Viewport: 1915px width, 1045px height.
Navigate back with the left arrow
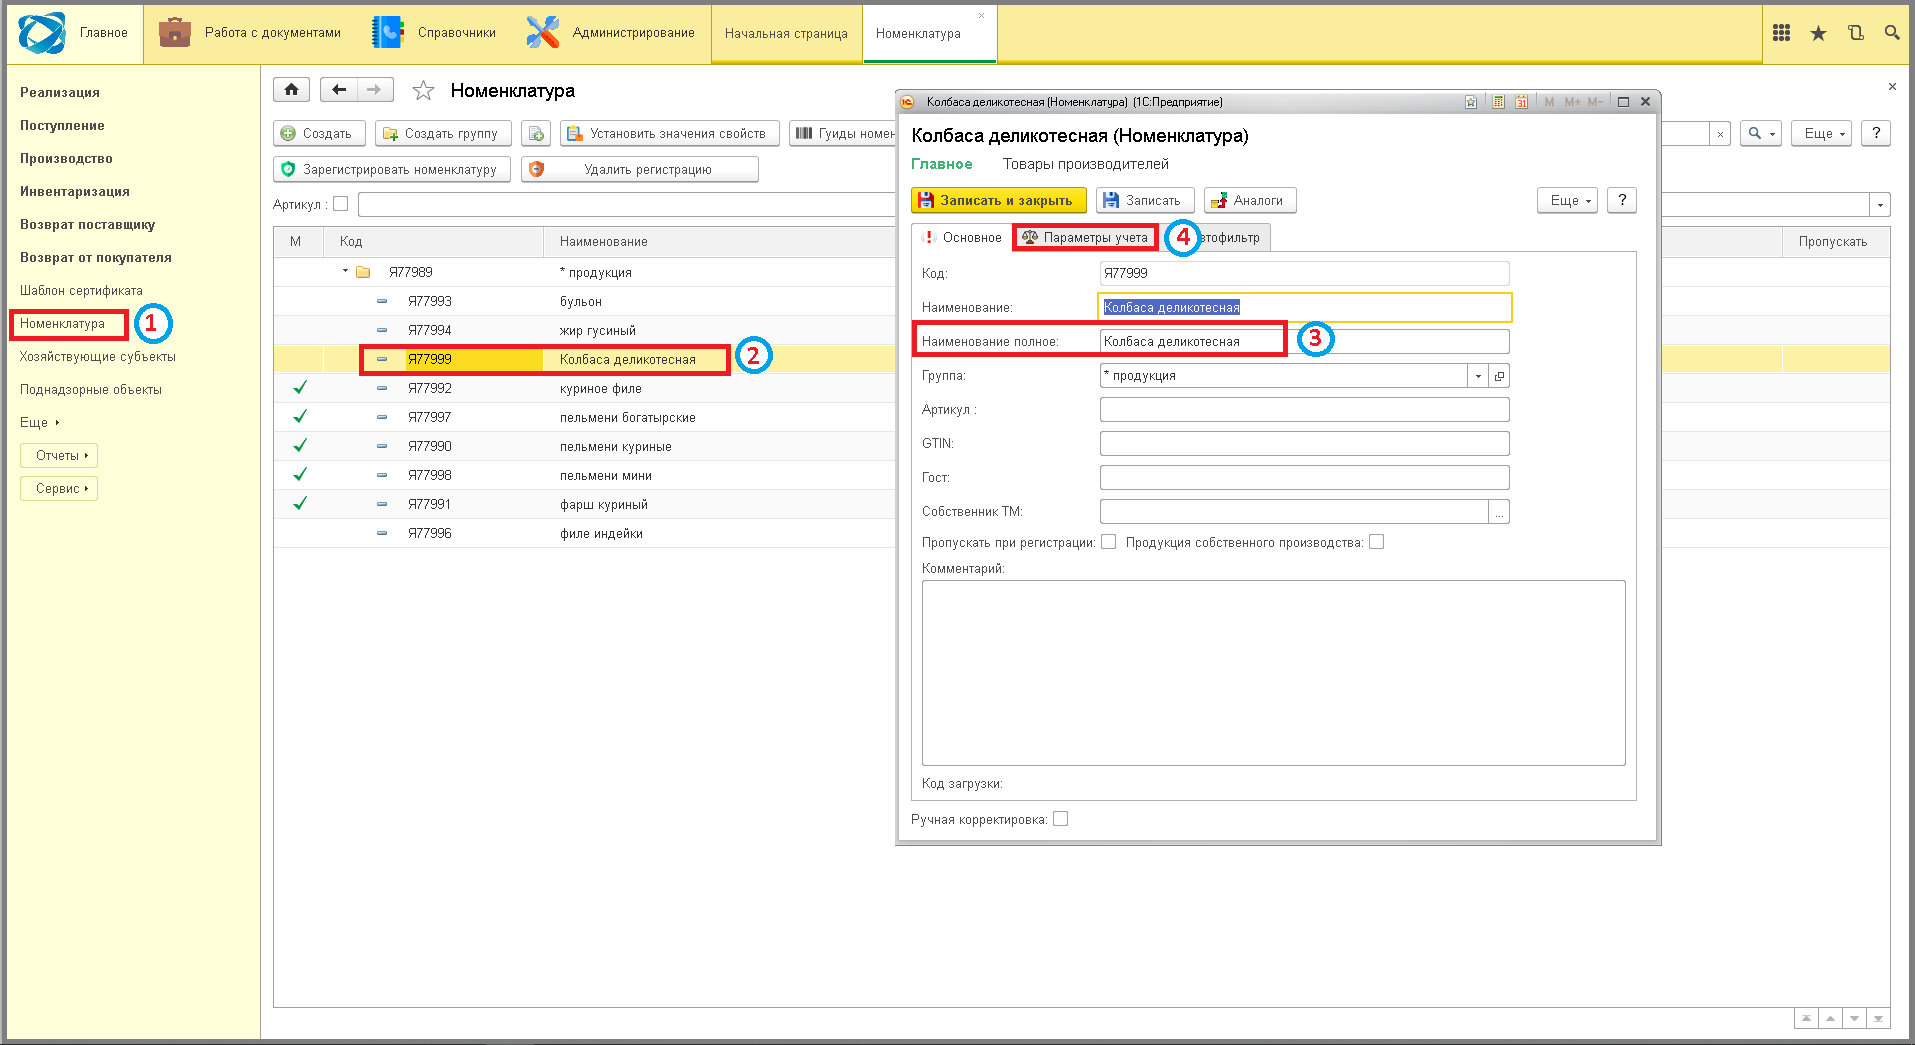click(x=339, y=90)
